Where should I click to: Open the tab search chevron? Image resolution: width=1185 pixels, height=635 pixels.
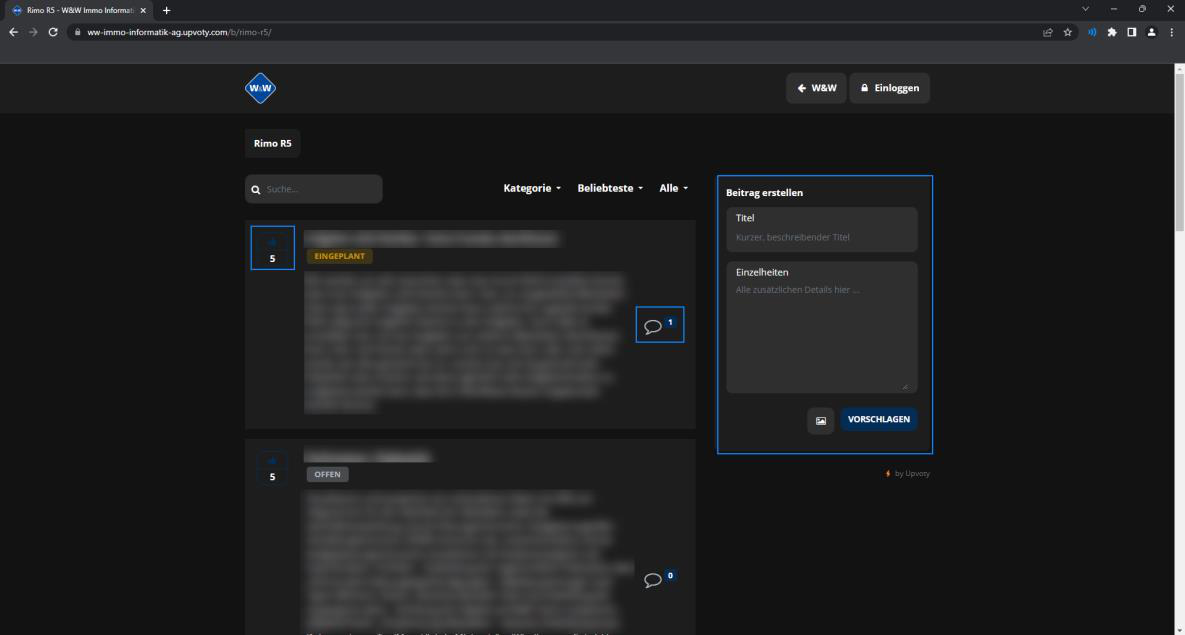(x=1085, y=9)
